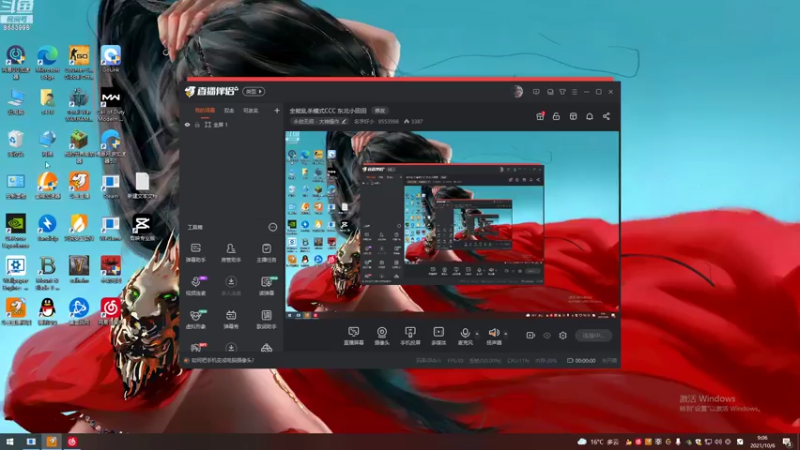
Task: Open the 读弹幕 read danmaku tool
Action: coord(266,286)
